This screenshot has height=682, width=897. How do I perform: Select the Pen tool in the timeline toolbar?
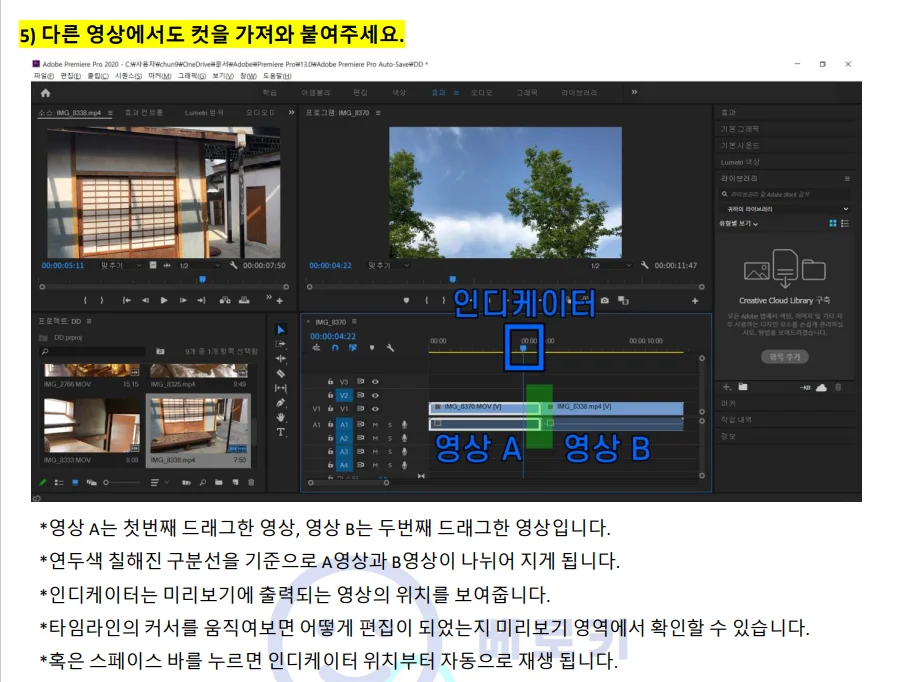coord(280,402)
